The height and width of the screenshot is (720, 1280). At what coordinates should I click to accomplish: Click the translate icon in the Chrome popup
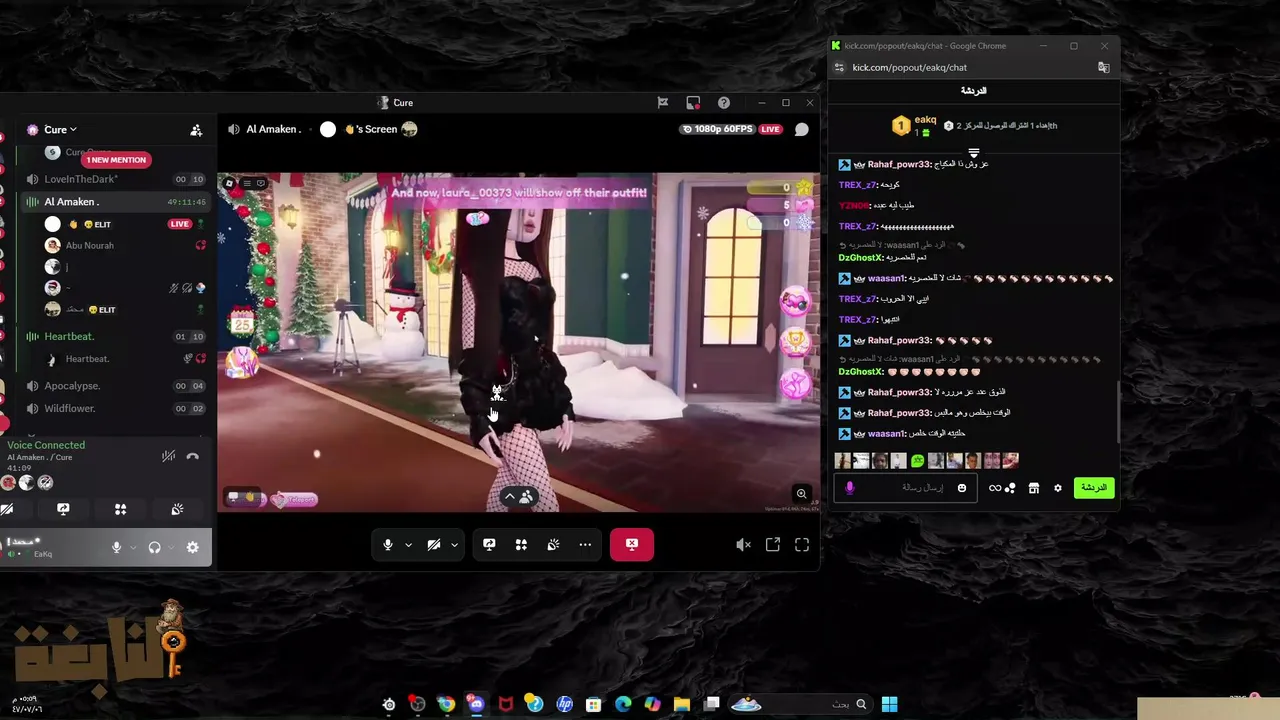coord(1104,67)
